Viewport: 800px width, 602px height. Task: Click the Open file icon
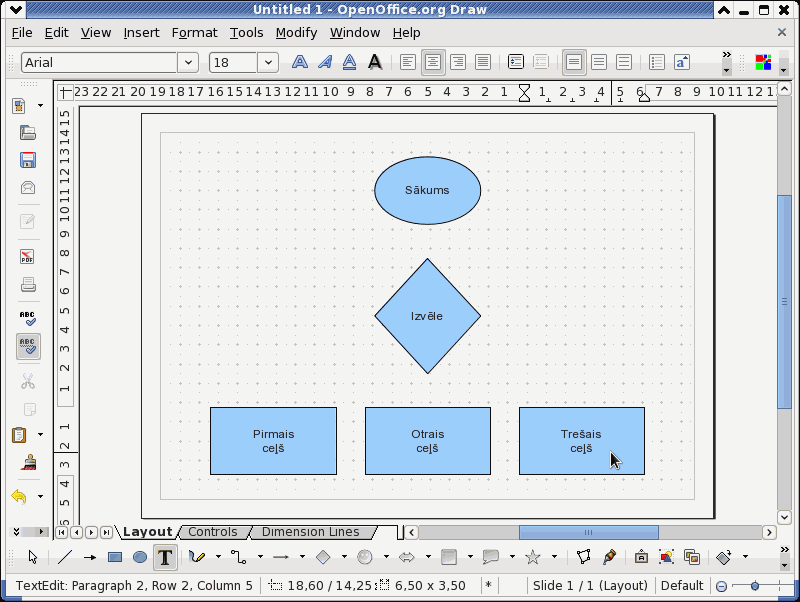[x=28, y=133]
